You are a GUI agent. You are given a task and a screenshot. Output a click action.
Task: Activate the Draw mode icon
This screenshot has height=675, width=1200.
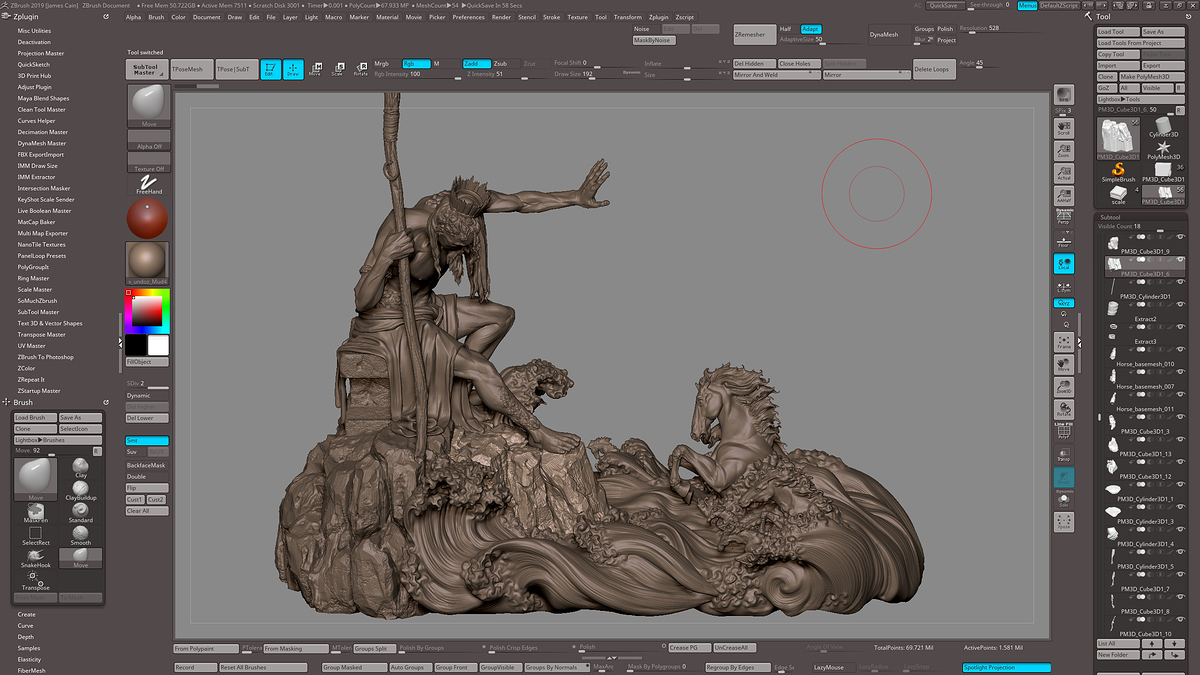(x=293, y=69)
